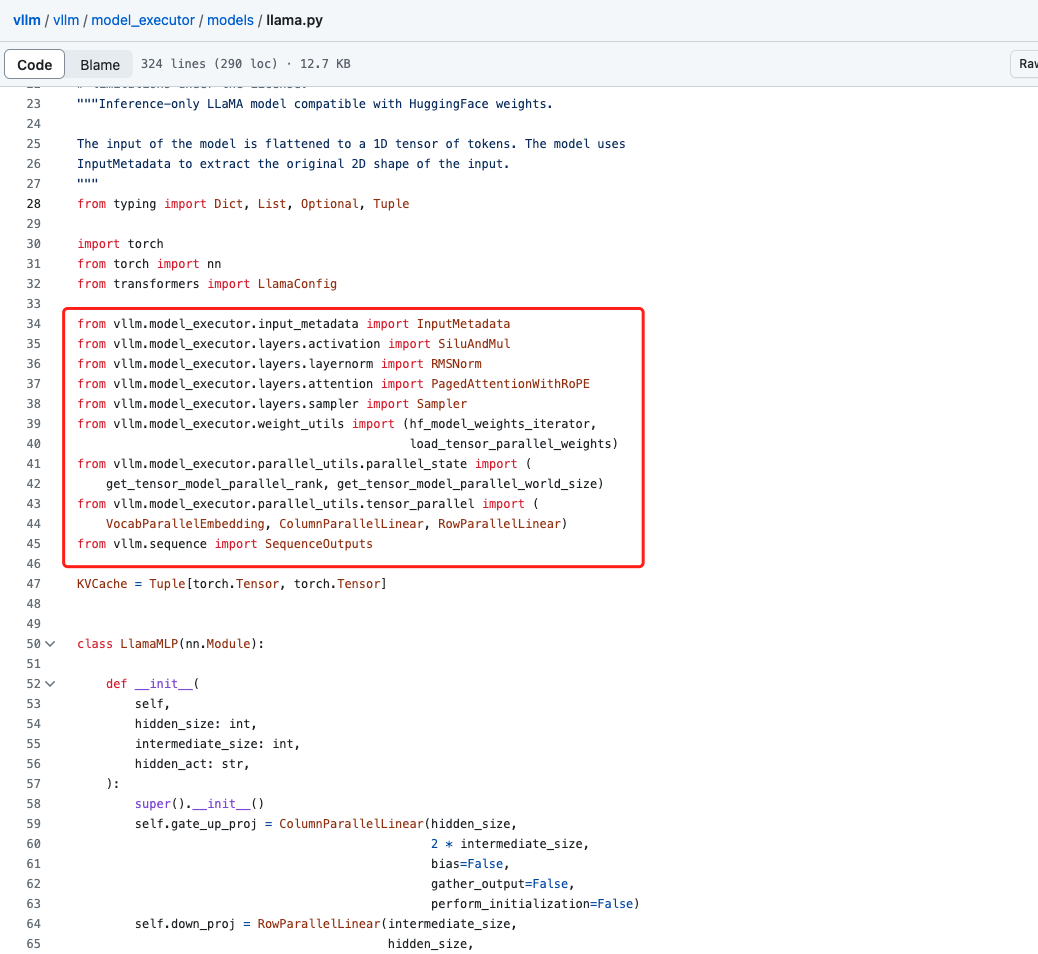Viewport: 1038px width, 954px height.
Task: Switch to the Blame view tab
Action: point(100,65)
